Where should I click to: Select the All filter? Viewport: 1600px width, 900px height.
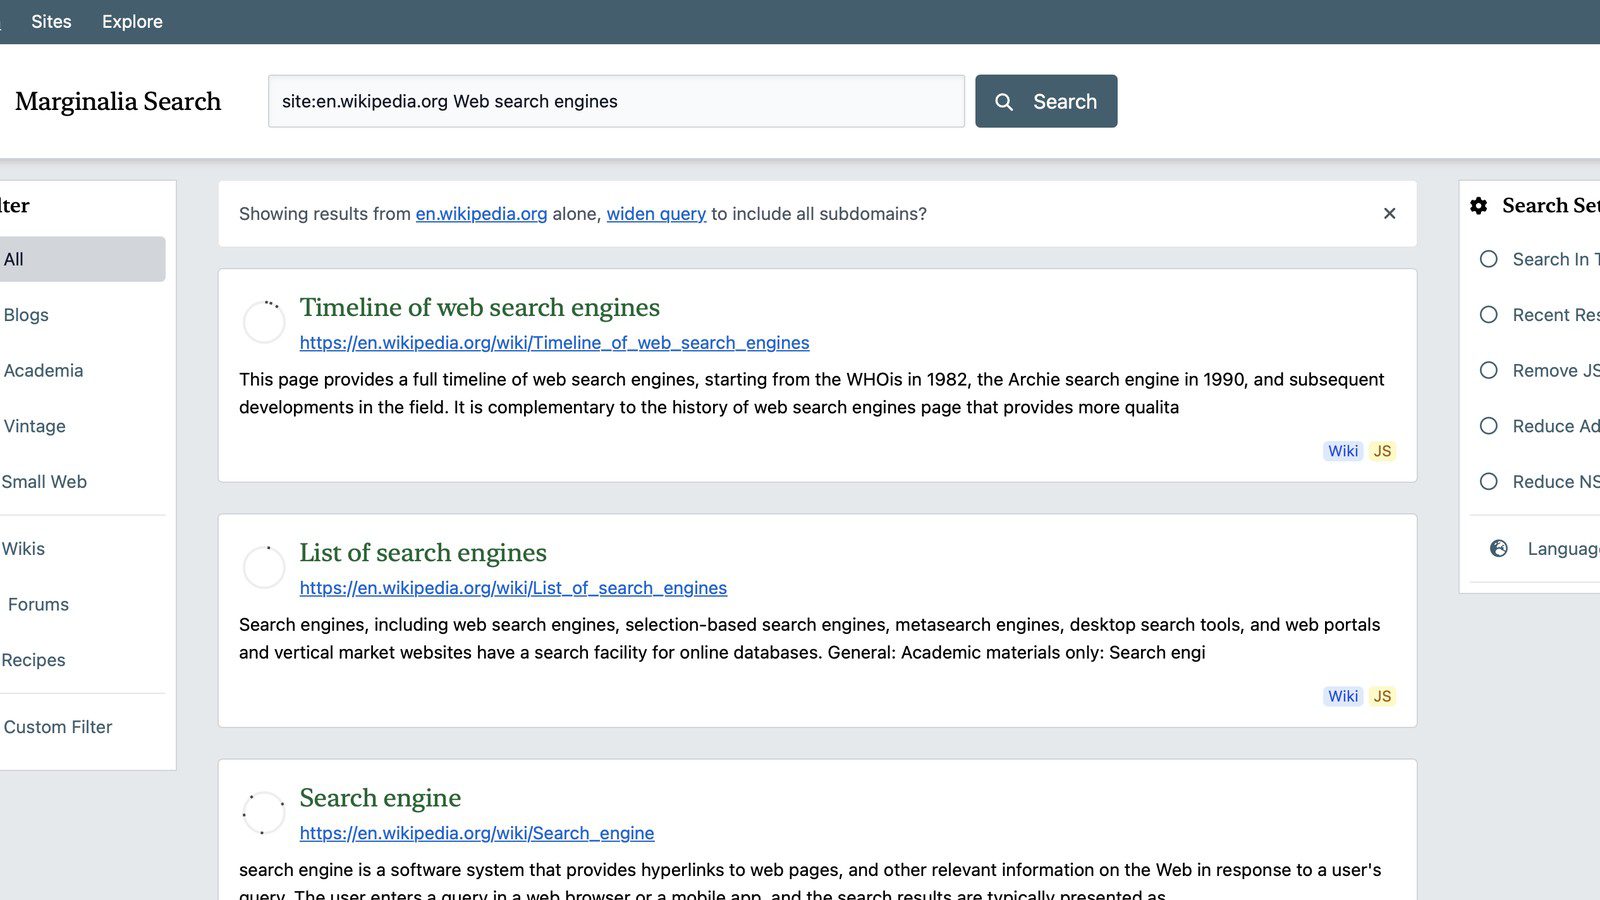(80, 259)
